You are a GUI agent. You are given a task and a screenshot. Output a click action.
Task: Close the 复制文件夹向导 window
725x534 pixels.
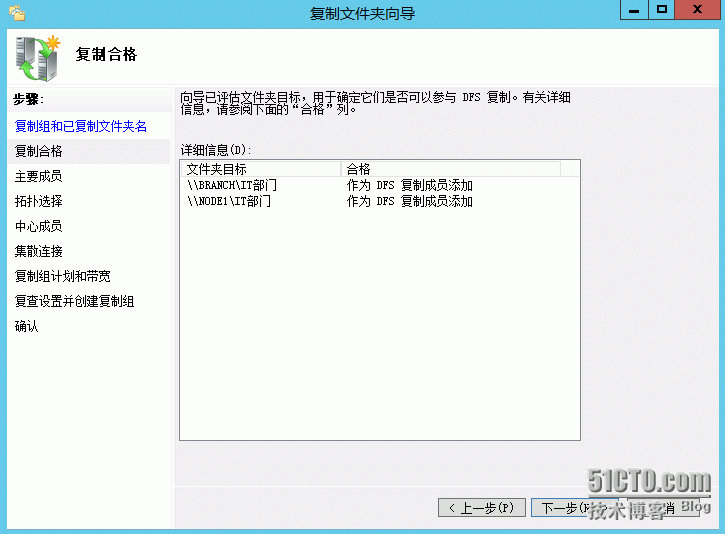coord(697,10)
